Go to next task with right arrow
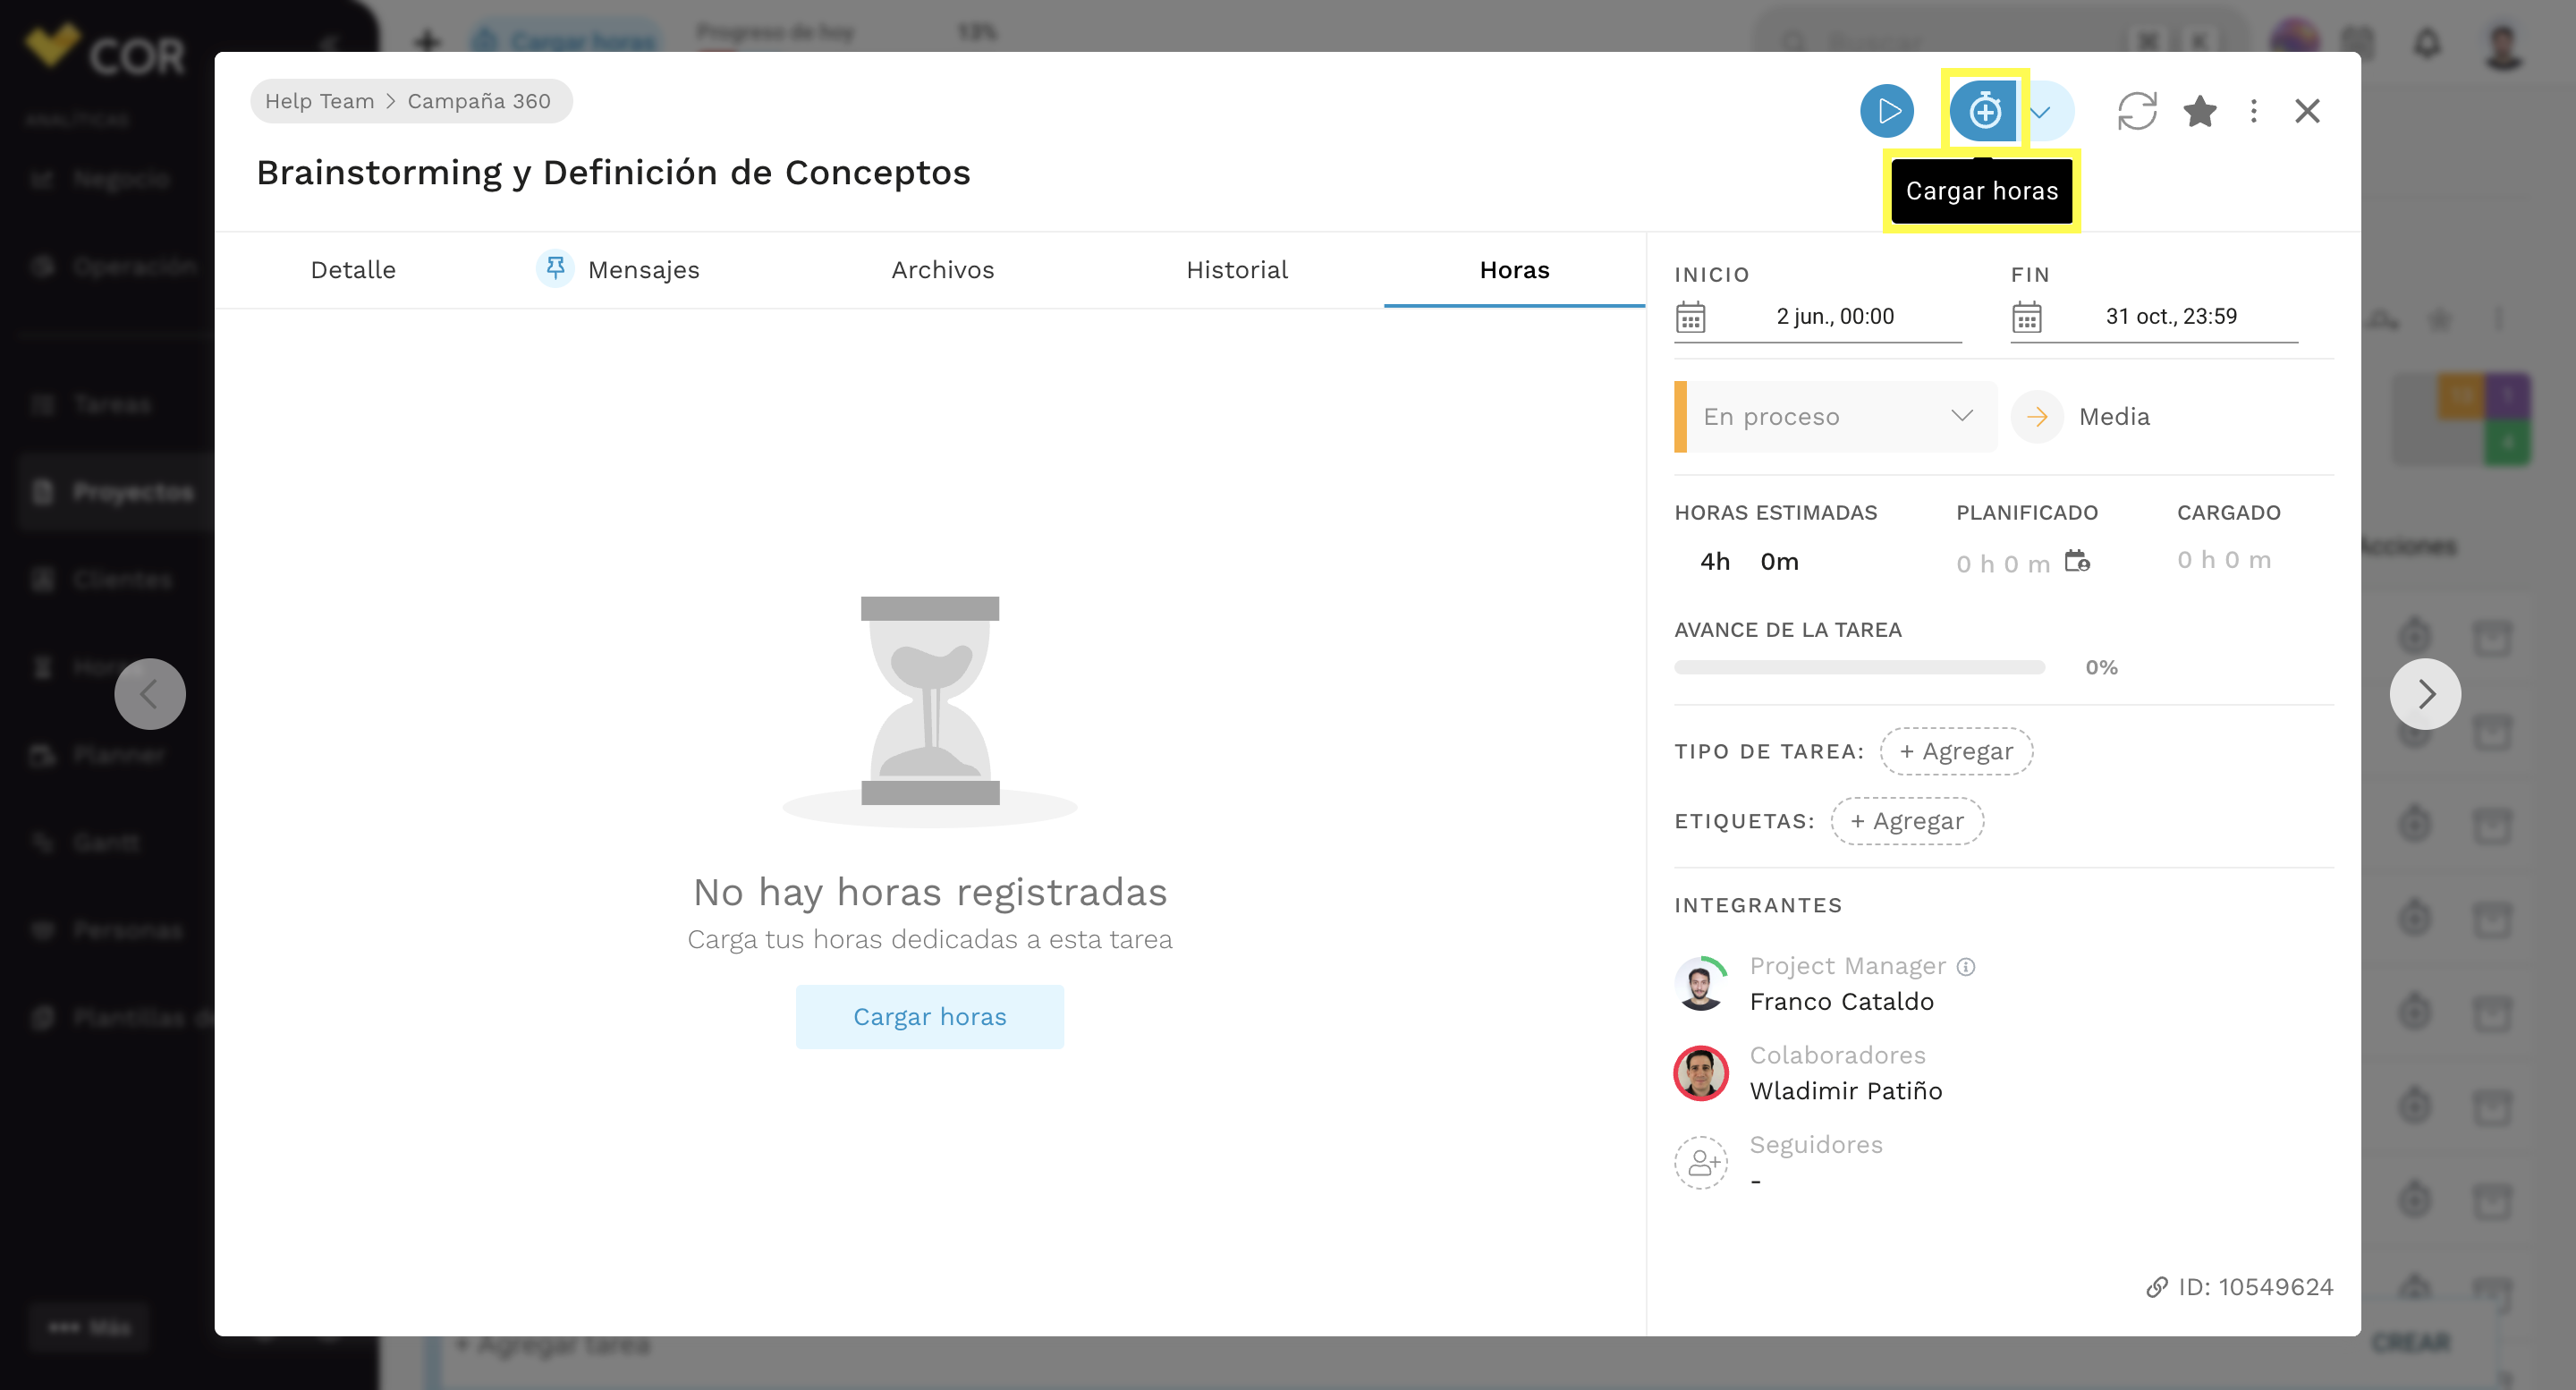Image resolution: width=2576 pixels, height=1390 pixels. pyautogui.click(x=2424, y=693)
